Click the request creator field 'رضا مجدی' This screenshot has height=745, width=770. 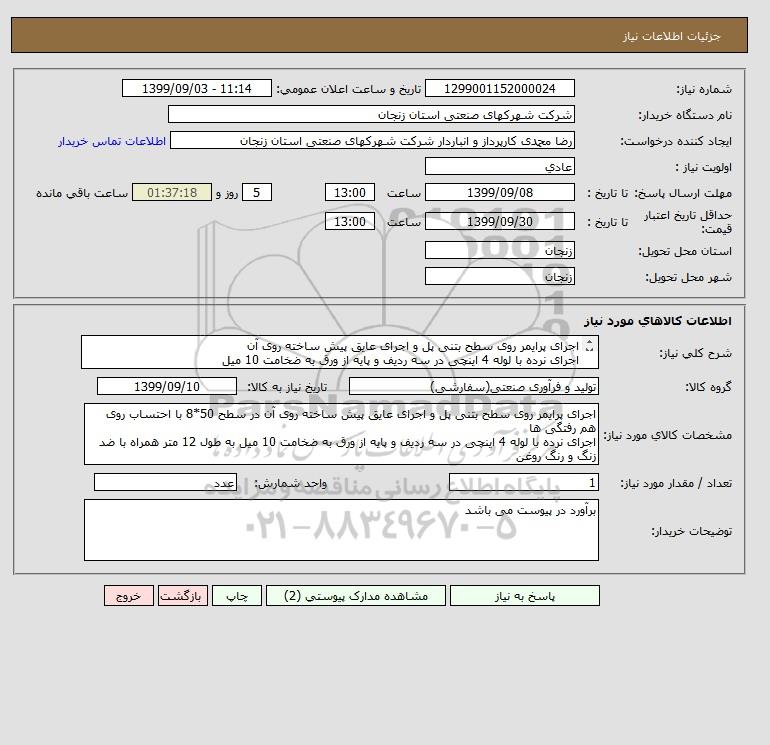372,140
